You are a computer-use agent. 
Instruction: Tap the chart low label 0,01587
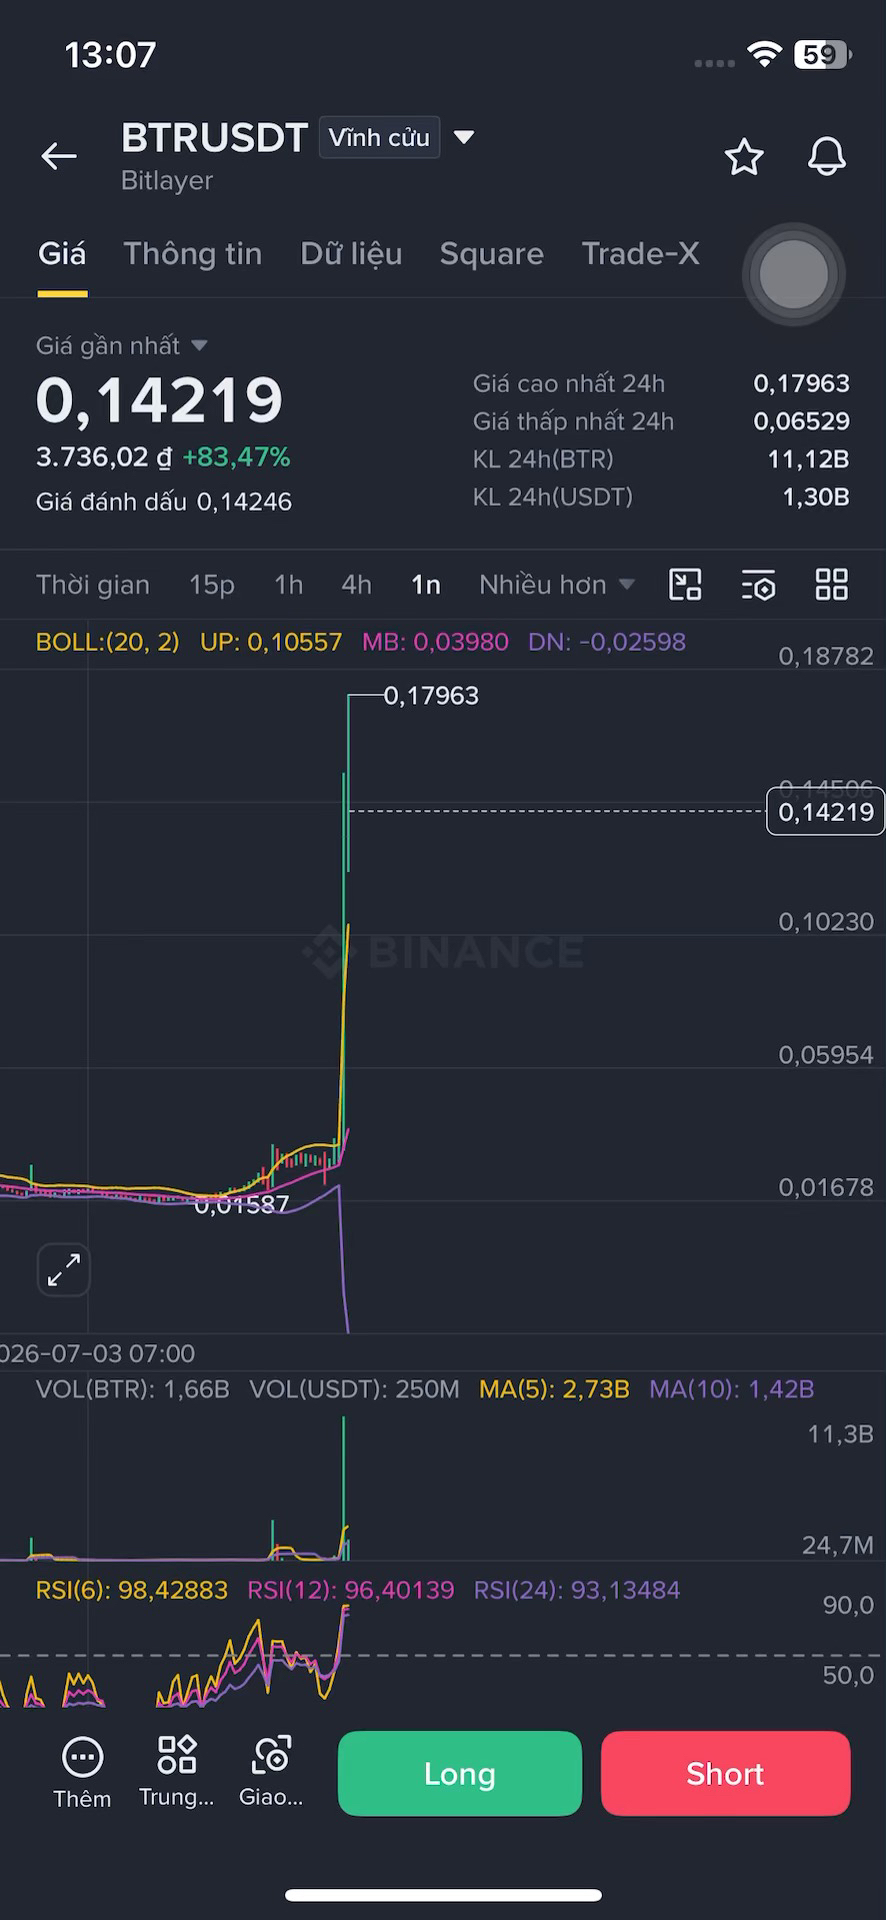click(x=242, y=1205)
